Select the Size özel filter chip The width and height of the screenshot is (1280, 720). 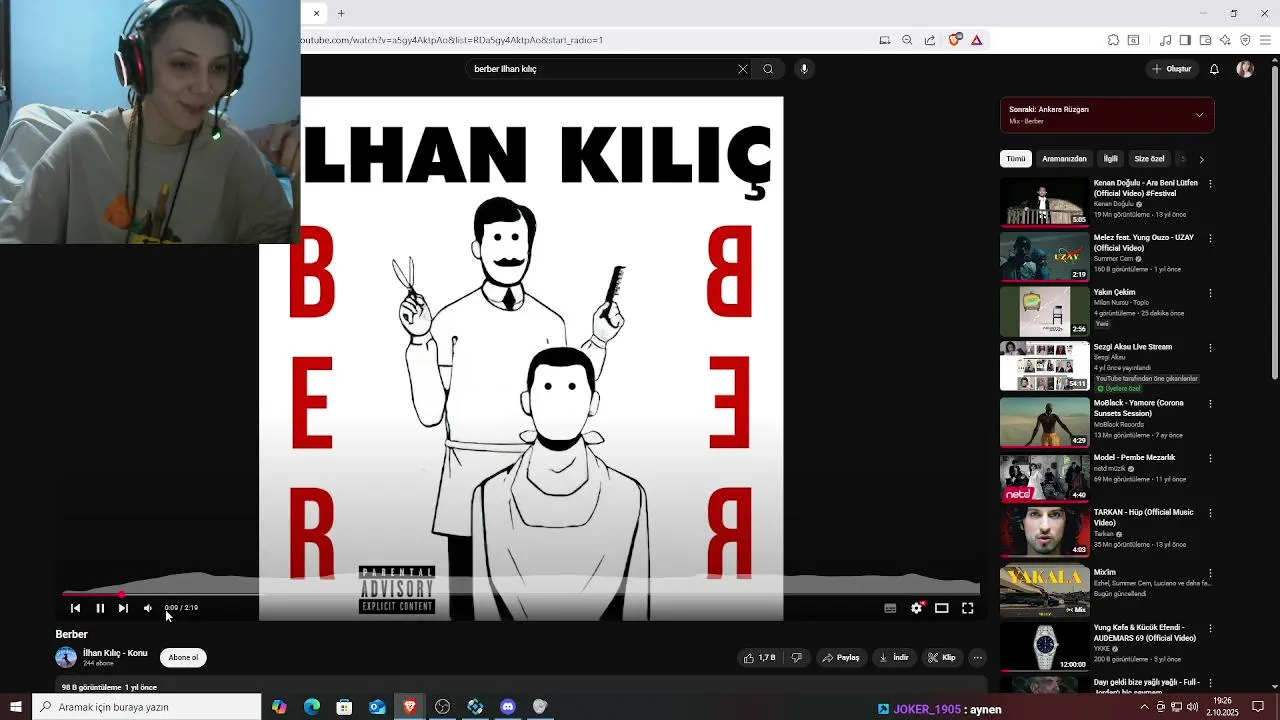[x=1149, y=159]
